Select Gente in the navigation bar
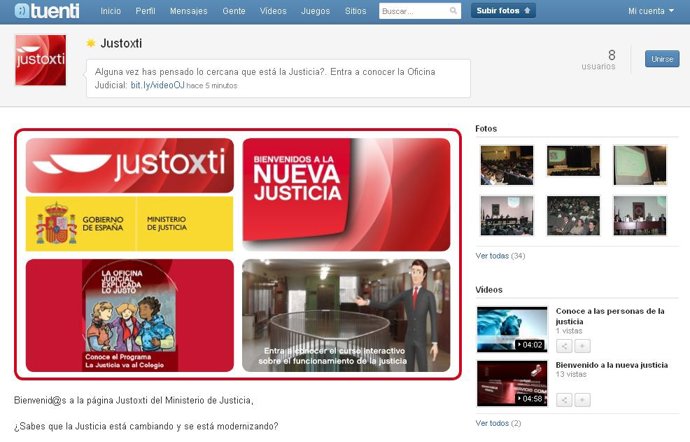This screenshot has height=442, width=690. [x=234, y=11]
